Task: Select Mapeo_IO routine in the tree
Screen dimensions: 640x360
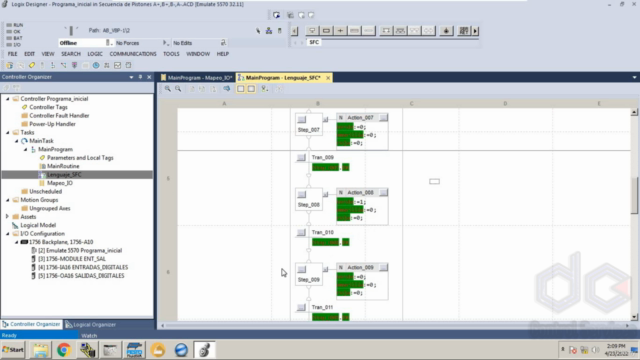Action: coord(60,183)
